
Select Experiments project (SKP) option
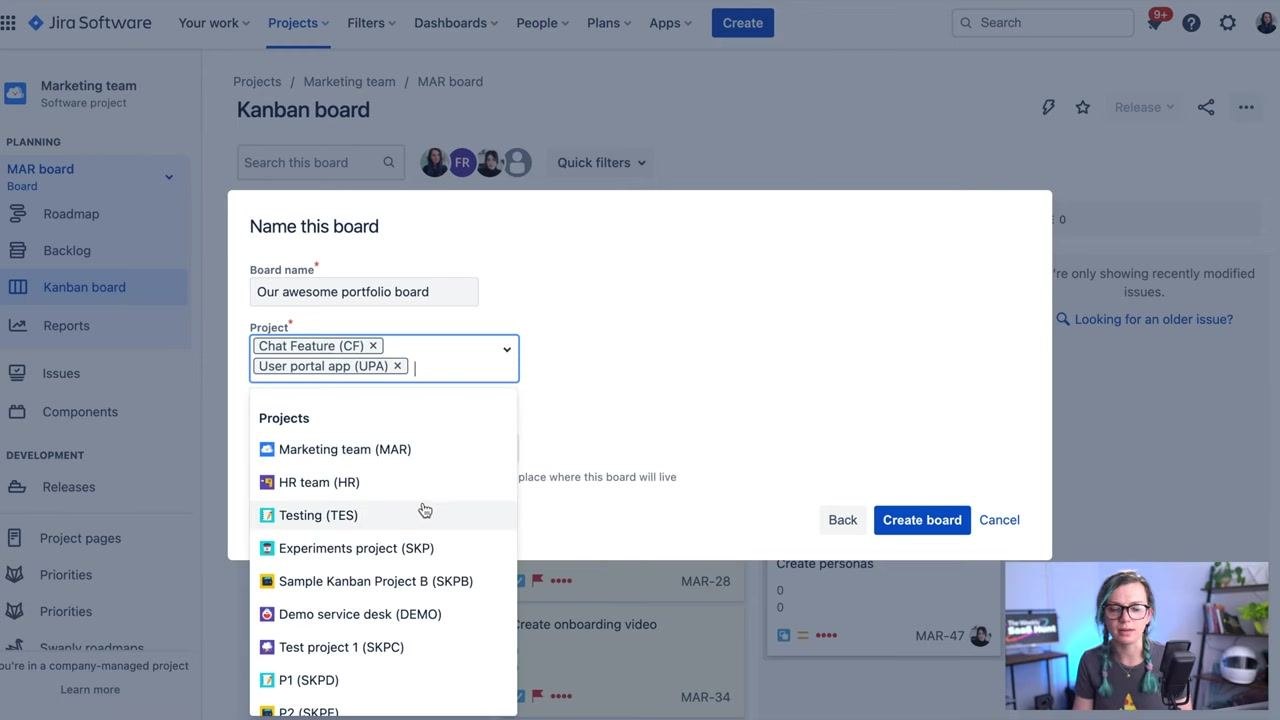pos(383,548)
